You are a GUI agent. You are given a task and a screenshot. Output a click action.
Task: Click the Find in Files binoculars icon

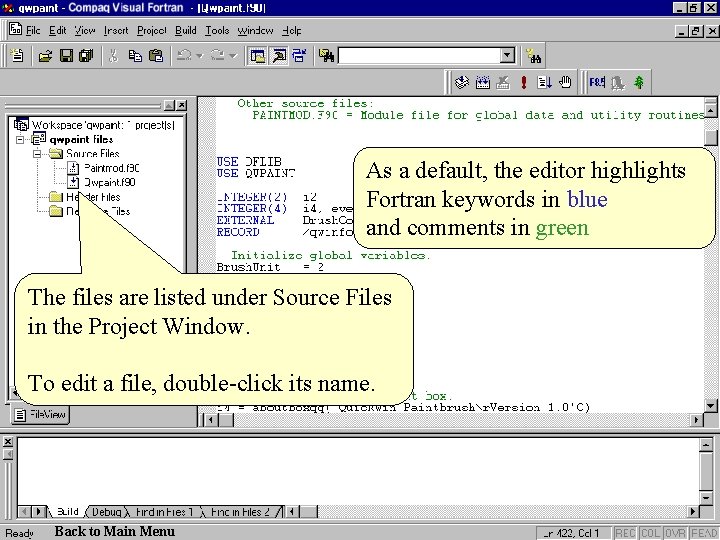tap(326, 56)
